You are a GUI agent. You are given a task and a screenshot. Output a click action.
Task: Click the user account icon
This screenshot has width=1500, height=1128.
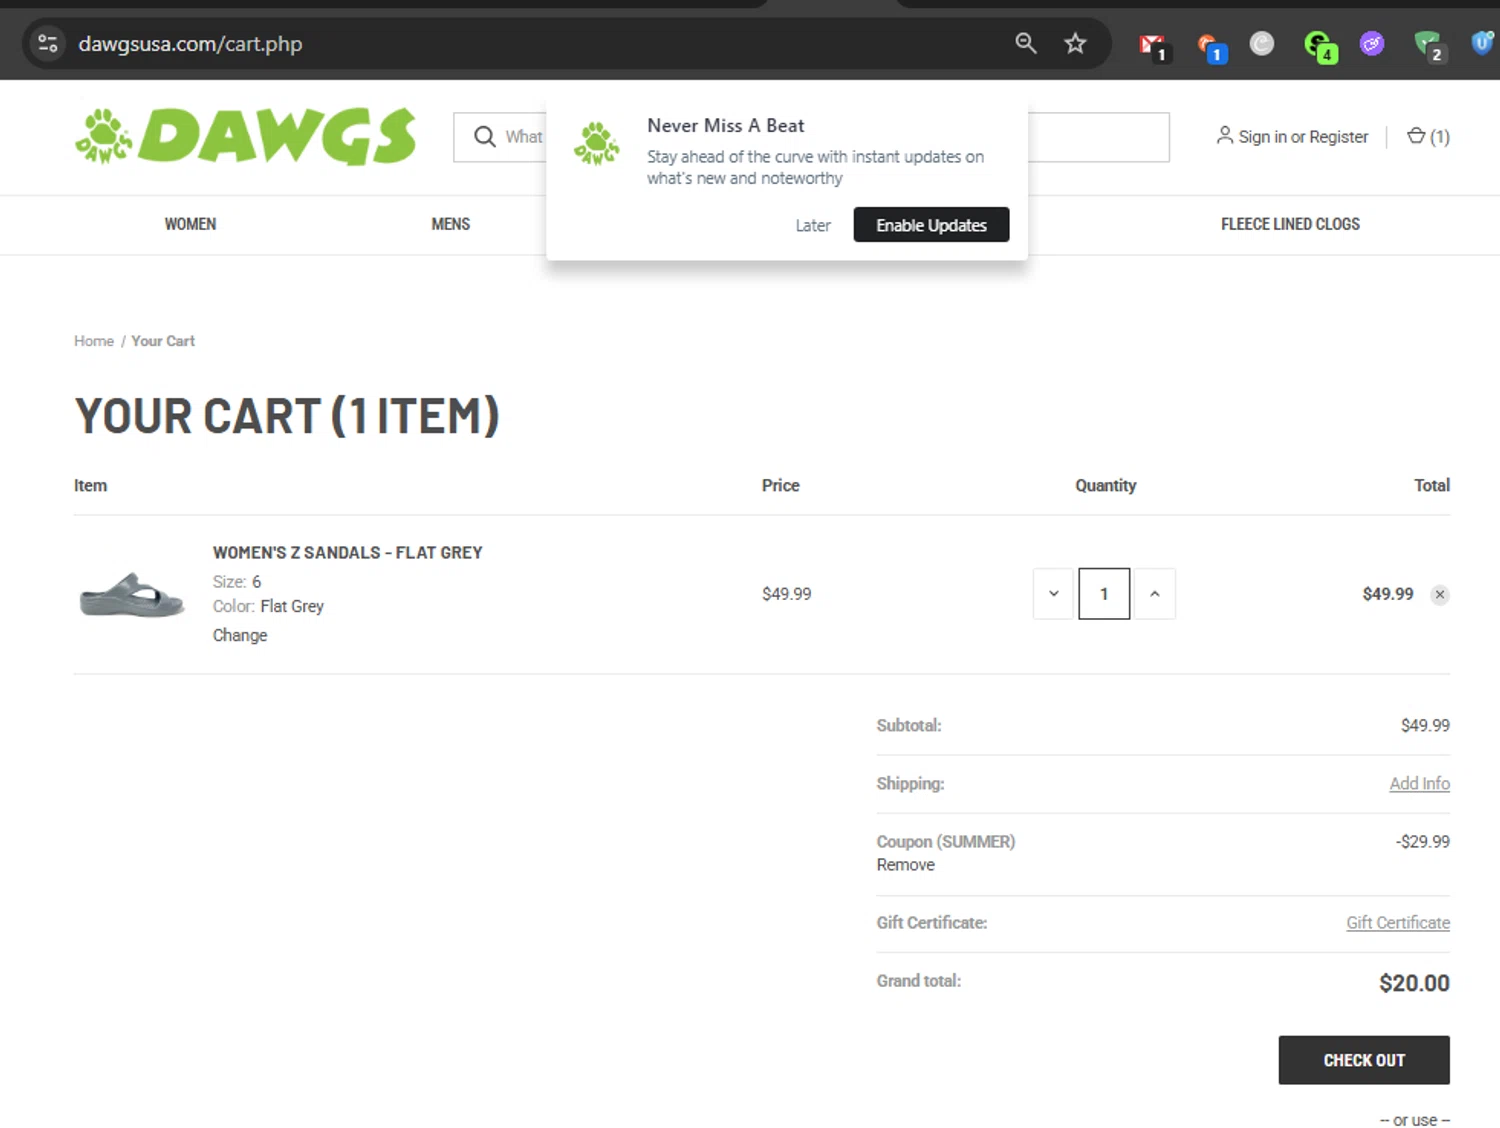pyautogui.click(x=1224, y=135)
